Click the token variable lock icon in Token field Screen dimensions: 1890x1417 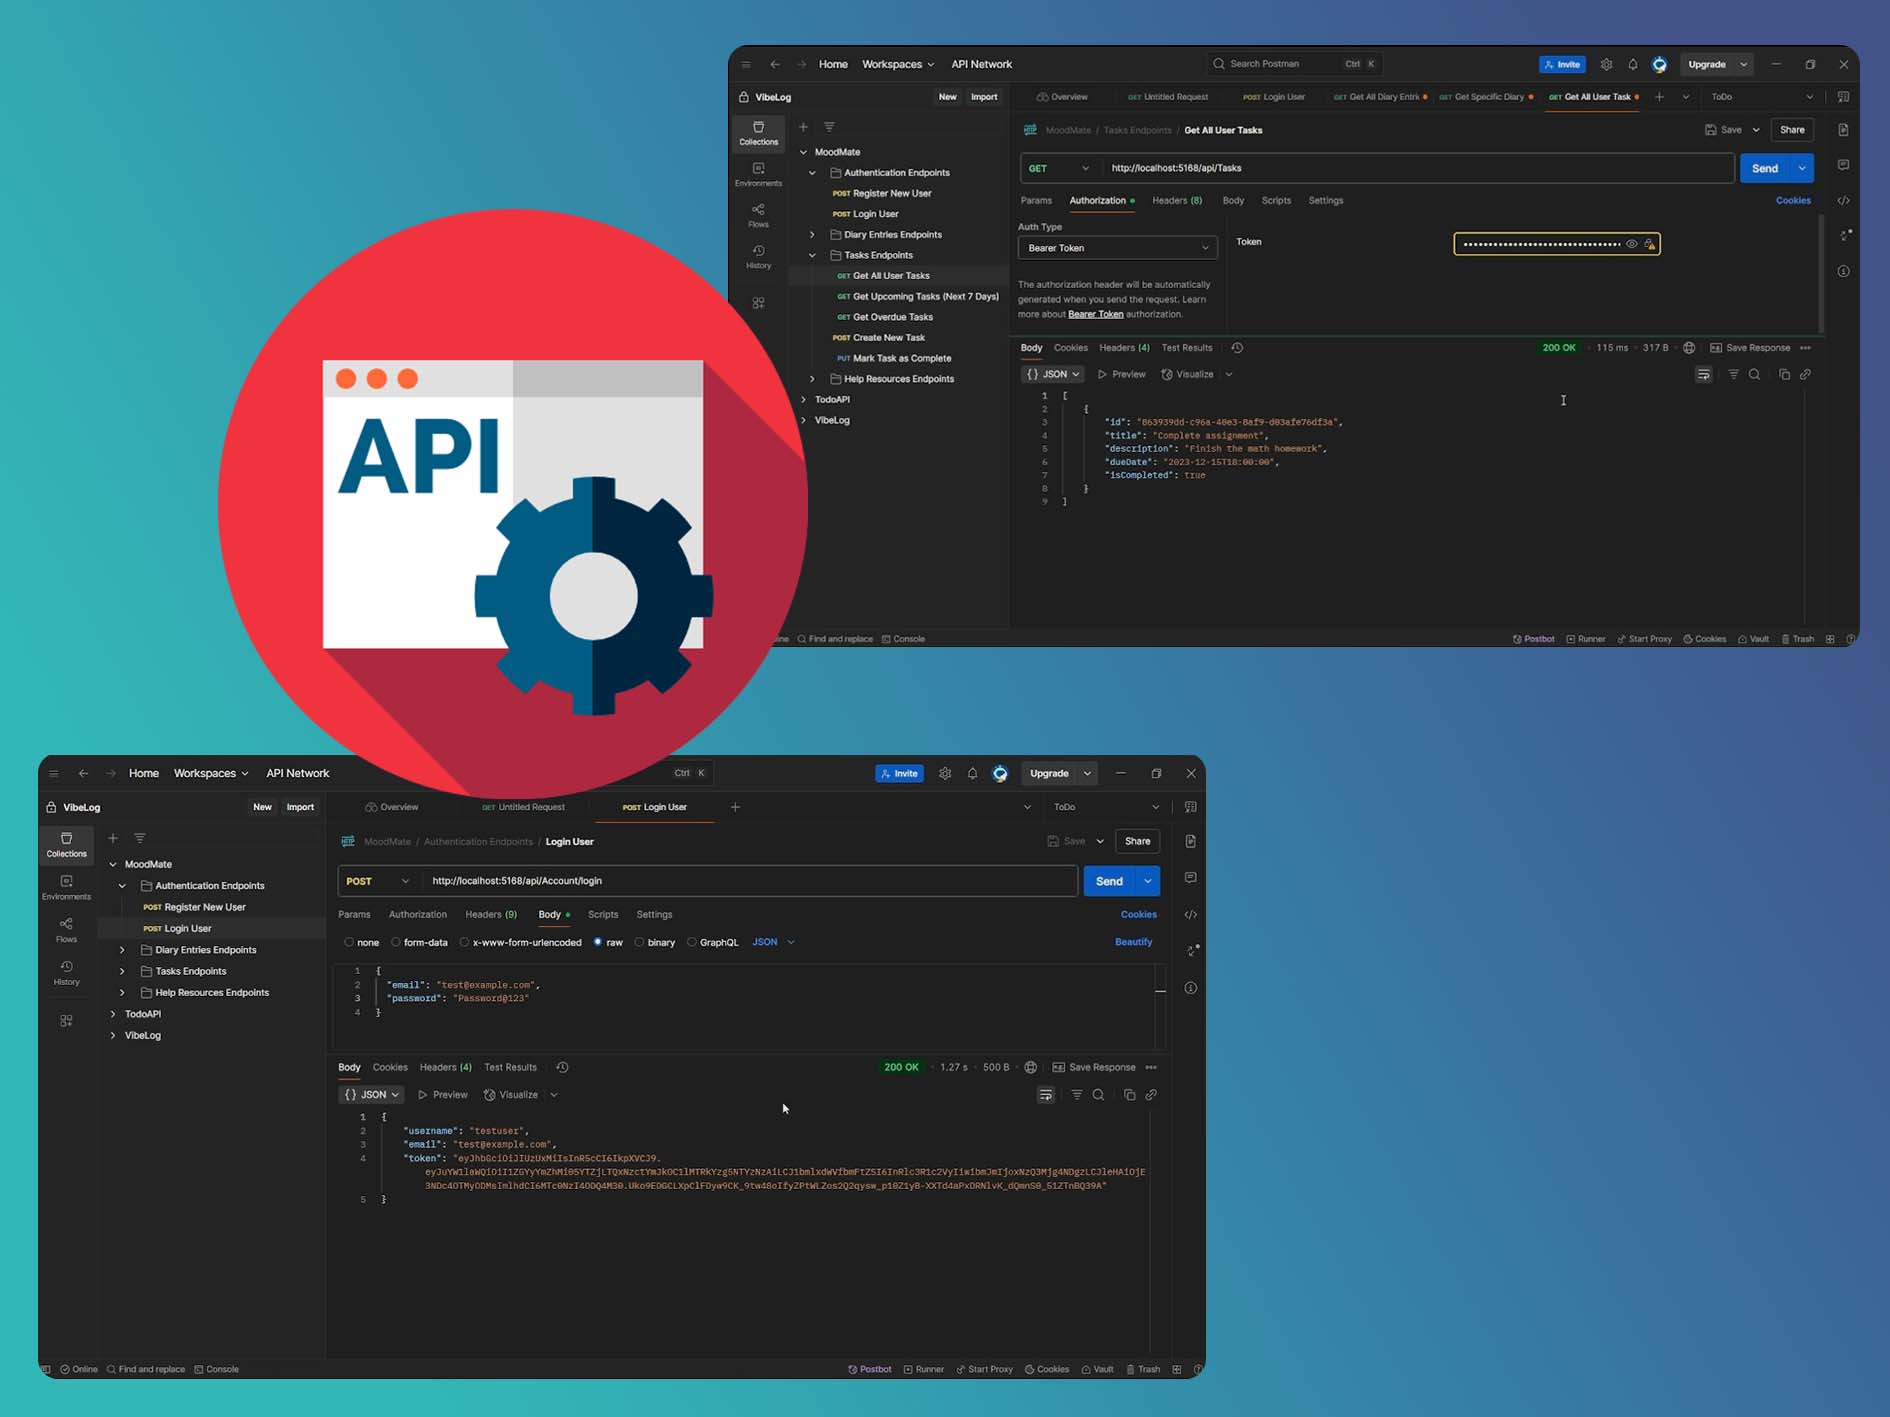coord(1650,244)
